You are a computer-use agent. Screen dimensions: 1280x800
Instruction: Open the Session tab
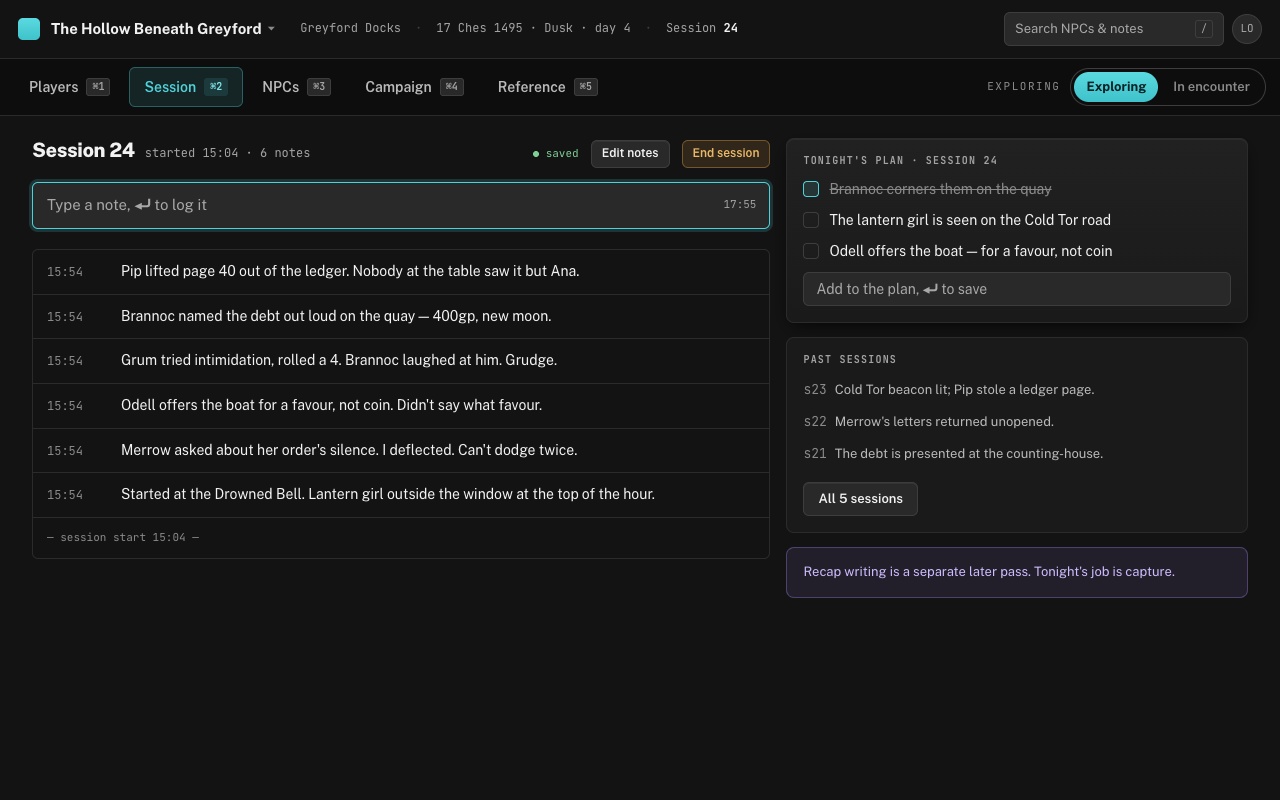[x=186, y=87]
